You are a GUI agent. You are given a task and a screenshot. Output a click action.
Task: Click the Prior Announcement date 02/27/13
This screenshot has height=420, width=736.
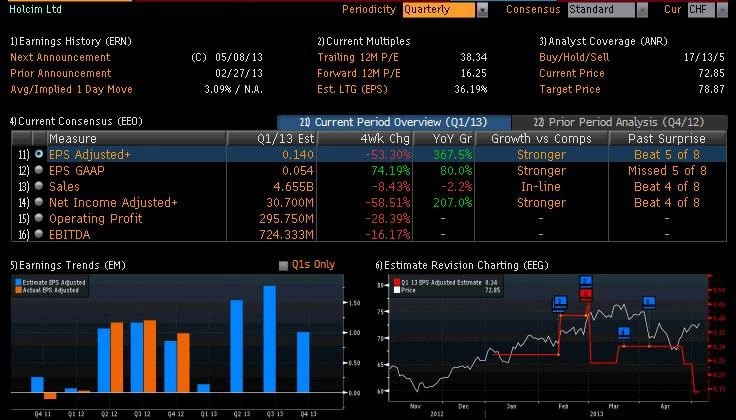point(239,73)
